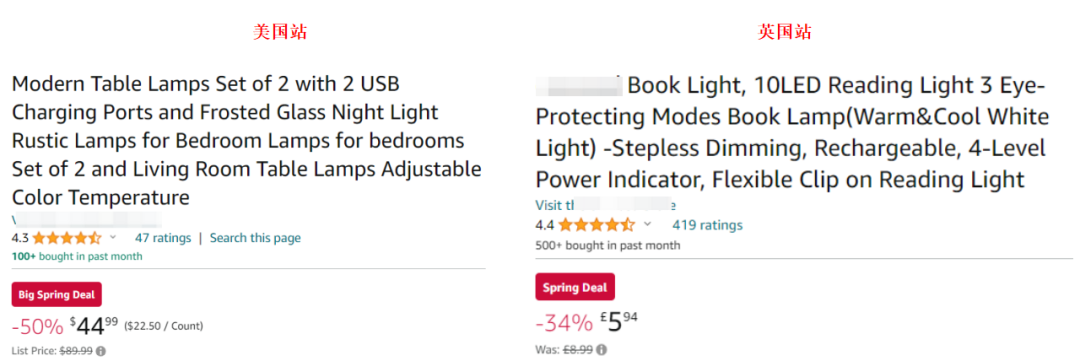Click the $44.99 price
Screen dimensions: 1080x361
coord(94,324)
